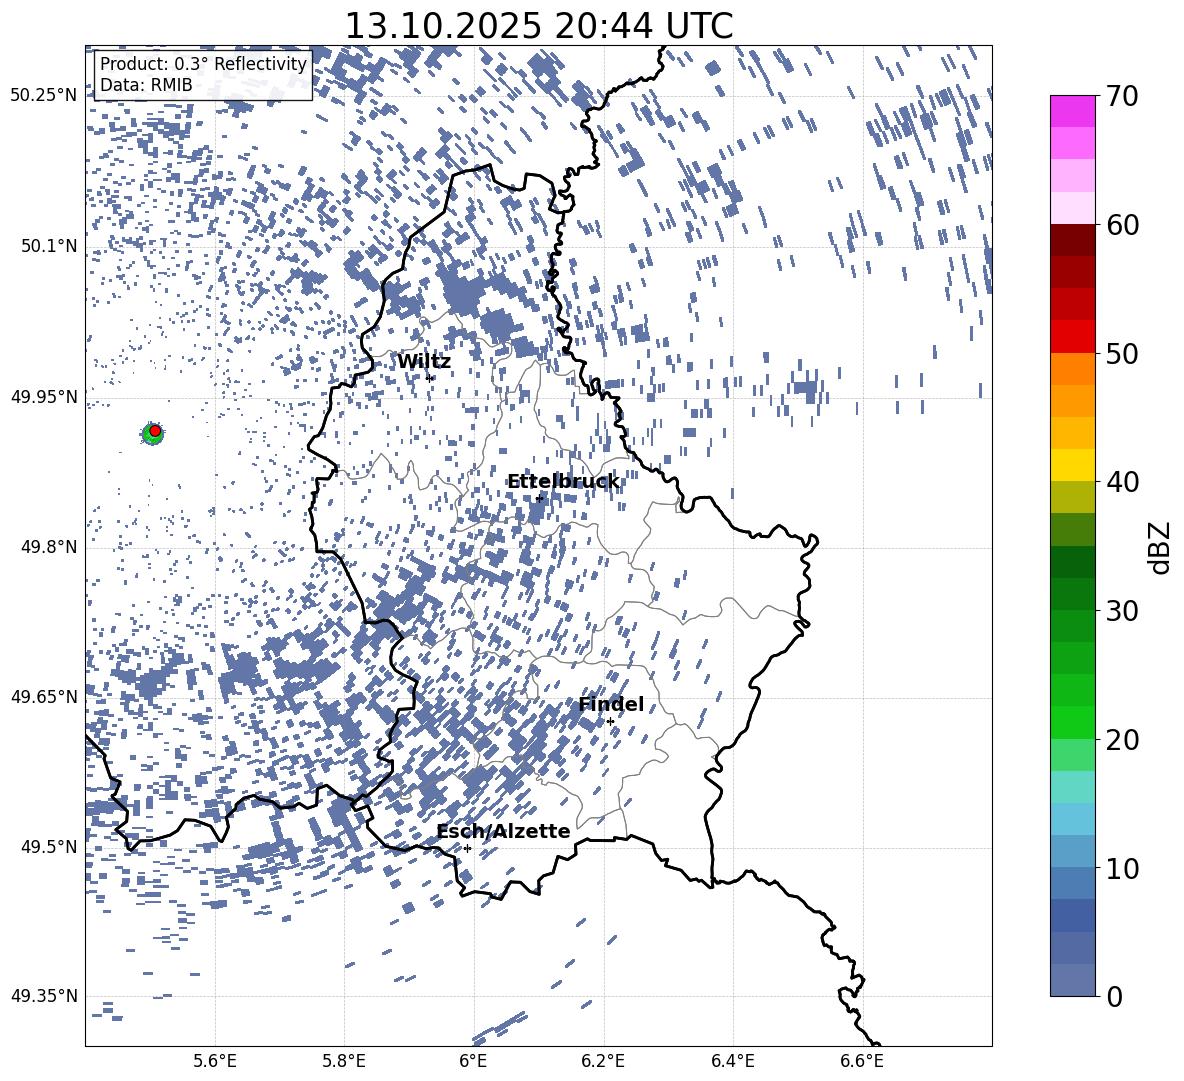Click the dBZ colorbar unit label
1184x1081 pixels.
[x=1159, y=547]
